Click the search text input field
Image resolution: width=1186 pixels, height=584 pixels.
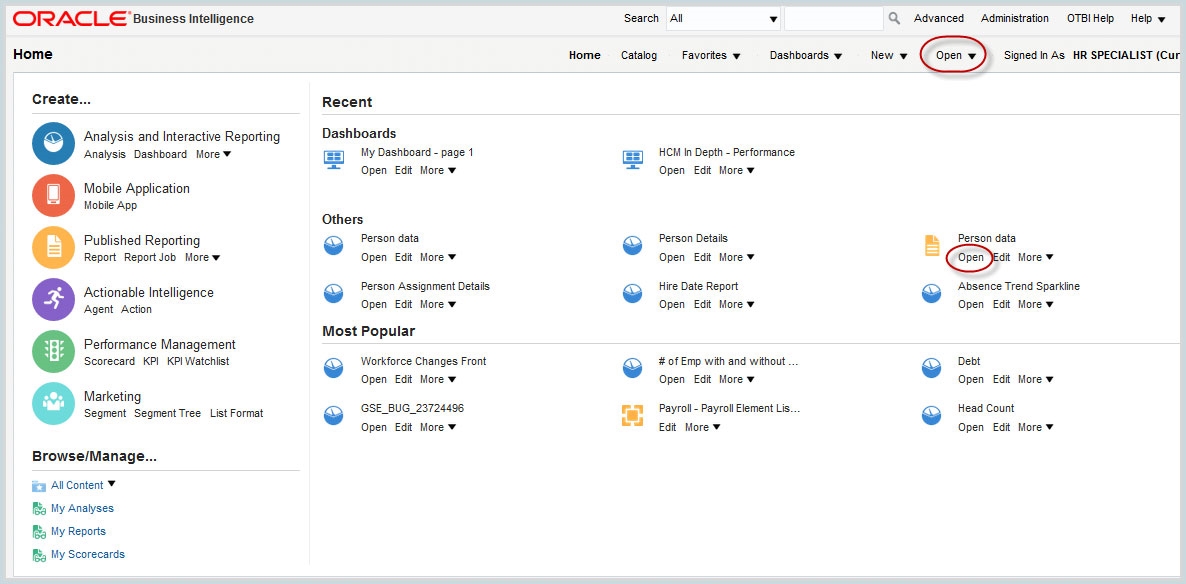[833, 19]
